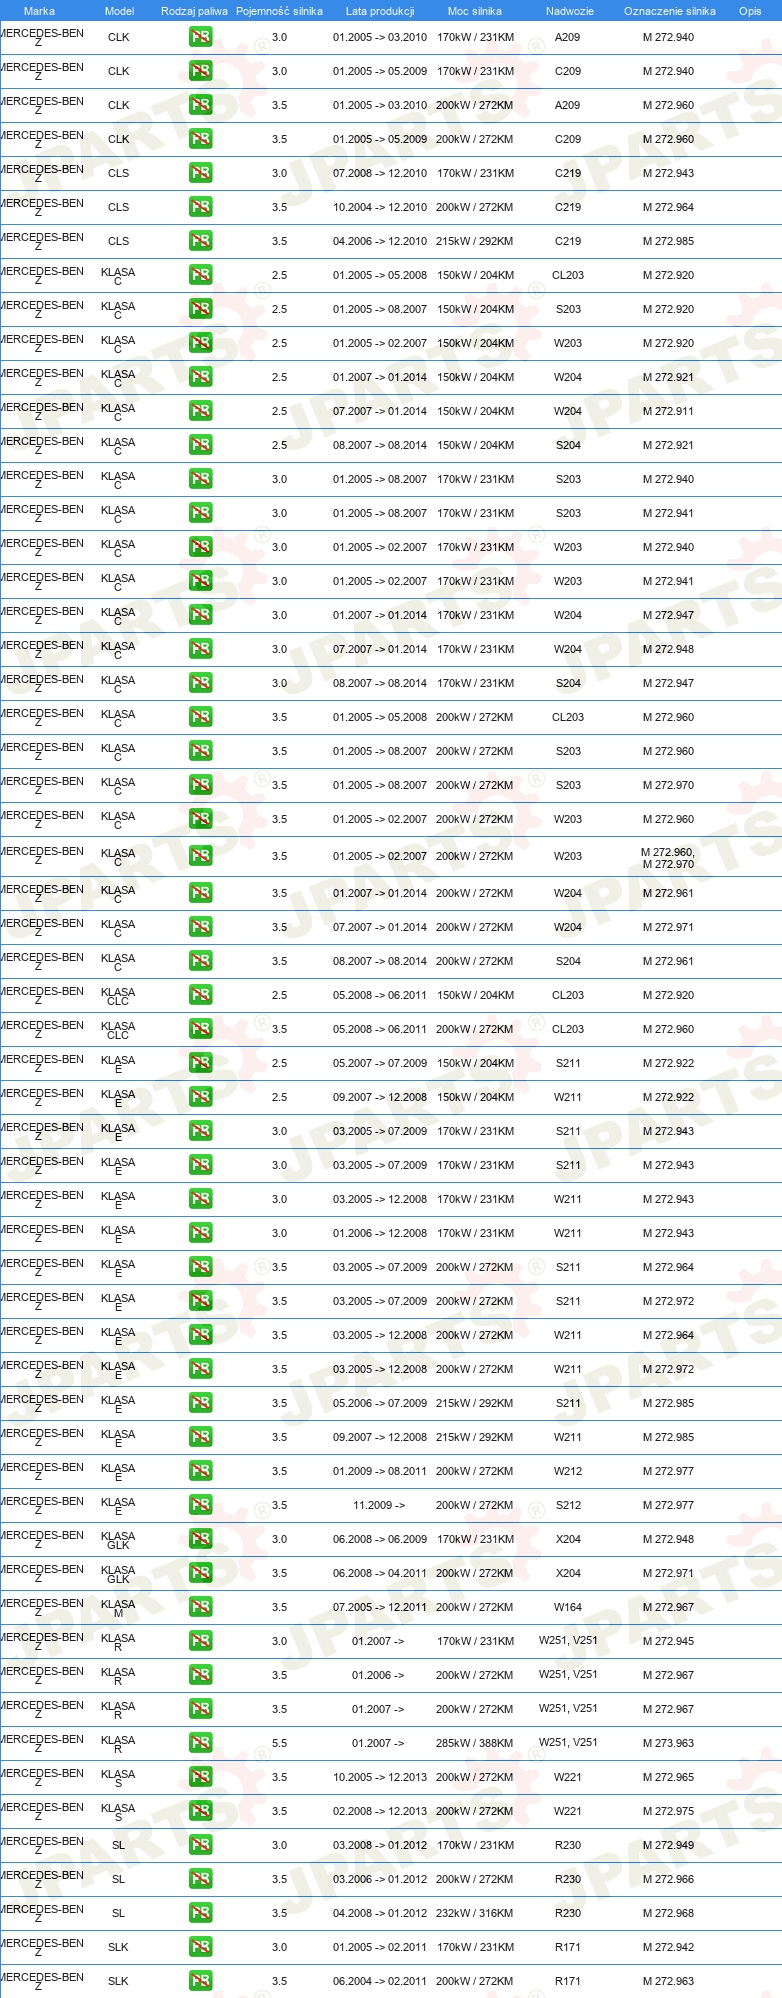Click the fuel icon in Klasa GLK 3.0 row
The width and height of the screenshot is (782, 1998).
[x=200, y=1539]
